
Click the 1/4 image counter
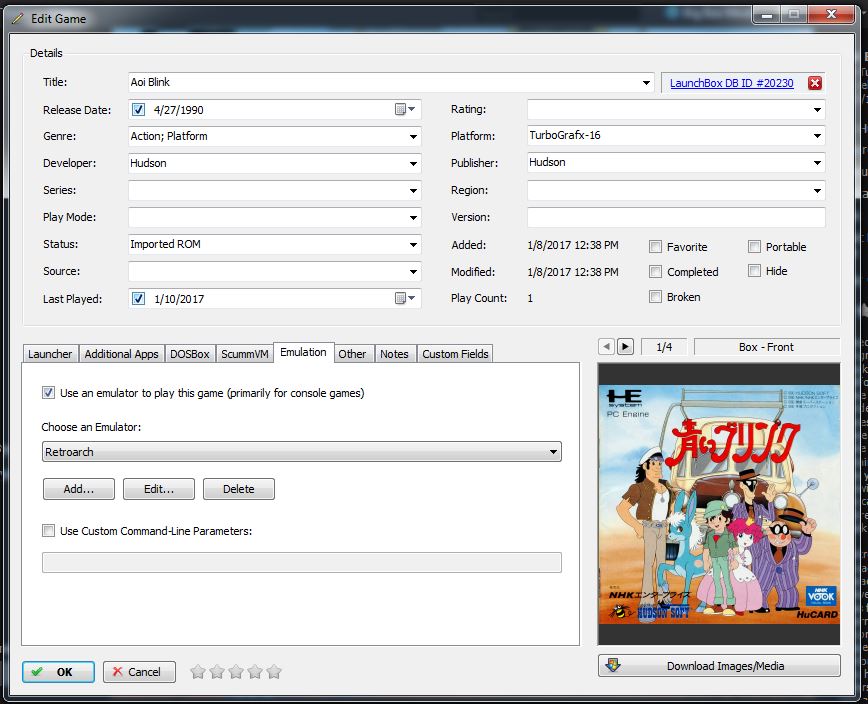[x=664, y=347]
